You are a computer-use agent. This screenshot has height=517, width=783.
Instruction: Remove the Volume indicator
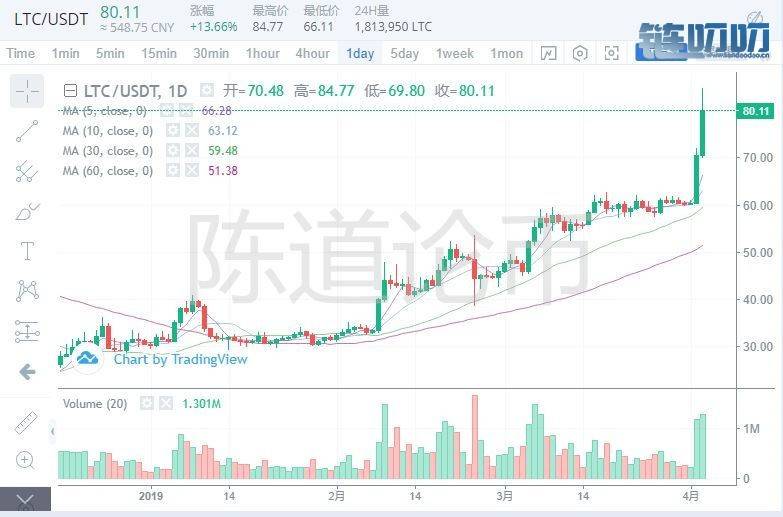coord(166,403)
